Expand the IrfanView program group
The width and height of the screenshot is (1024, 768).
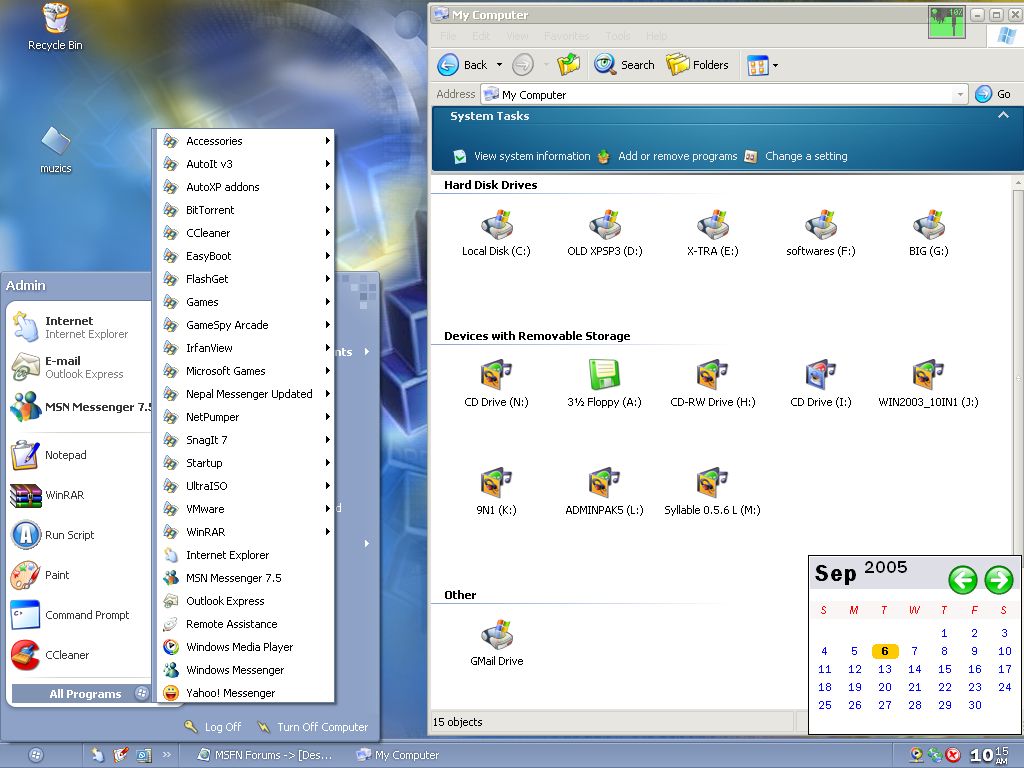(x=246, y=348)
